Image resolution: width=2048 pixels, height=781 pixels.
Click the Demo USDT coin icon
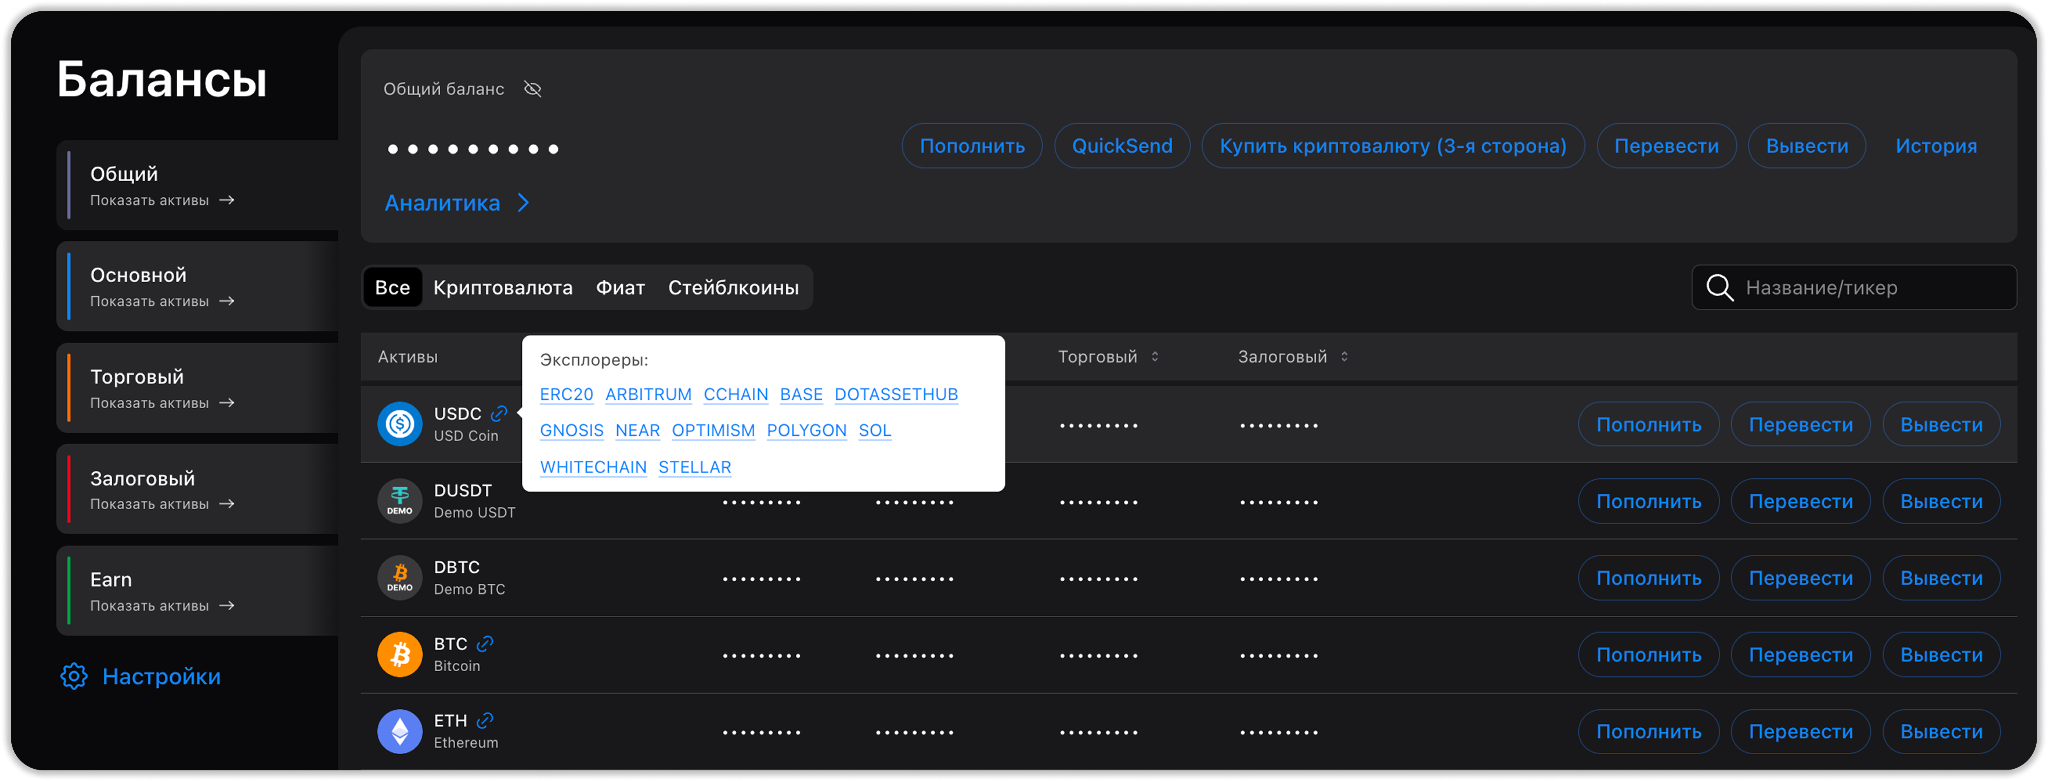(x=399, y=501)
